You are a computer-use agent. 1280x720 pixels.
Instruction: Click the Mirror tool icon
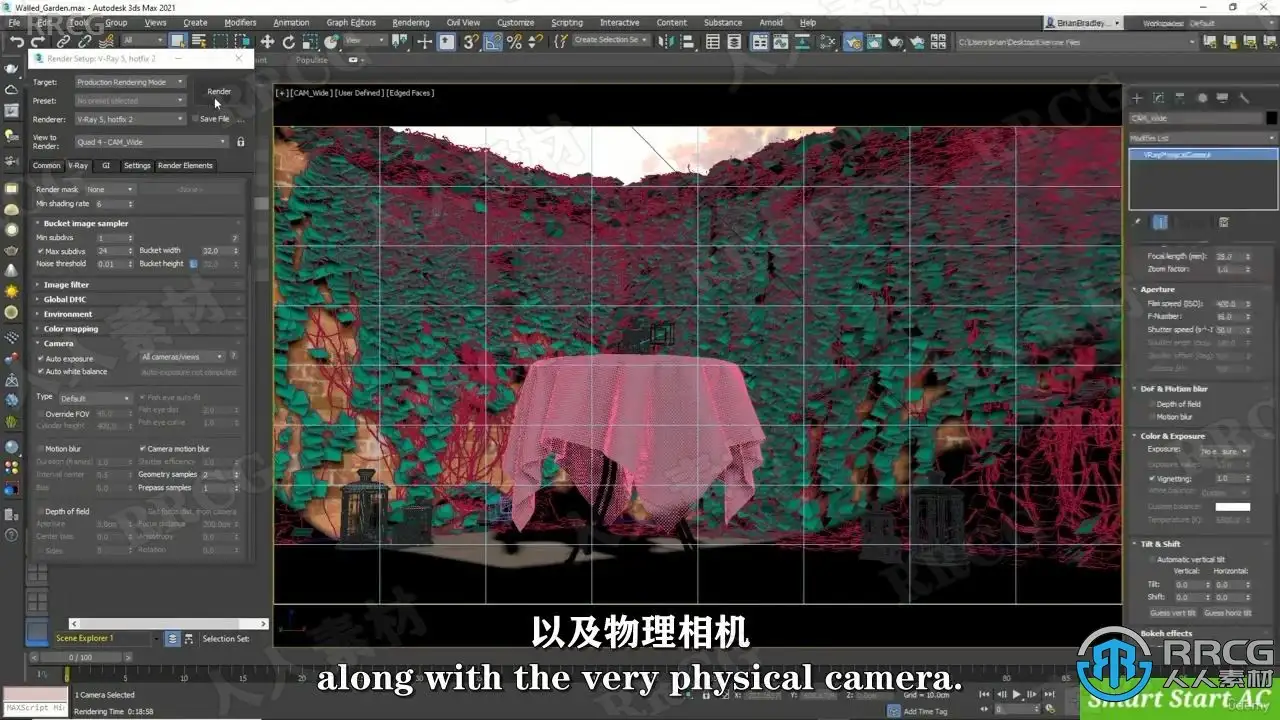coord(668,41)
